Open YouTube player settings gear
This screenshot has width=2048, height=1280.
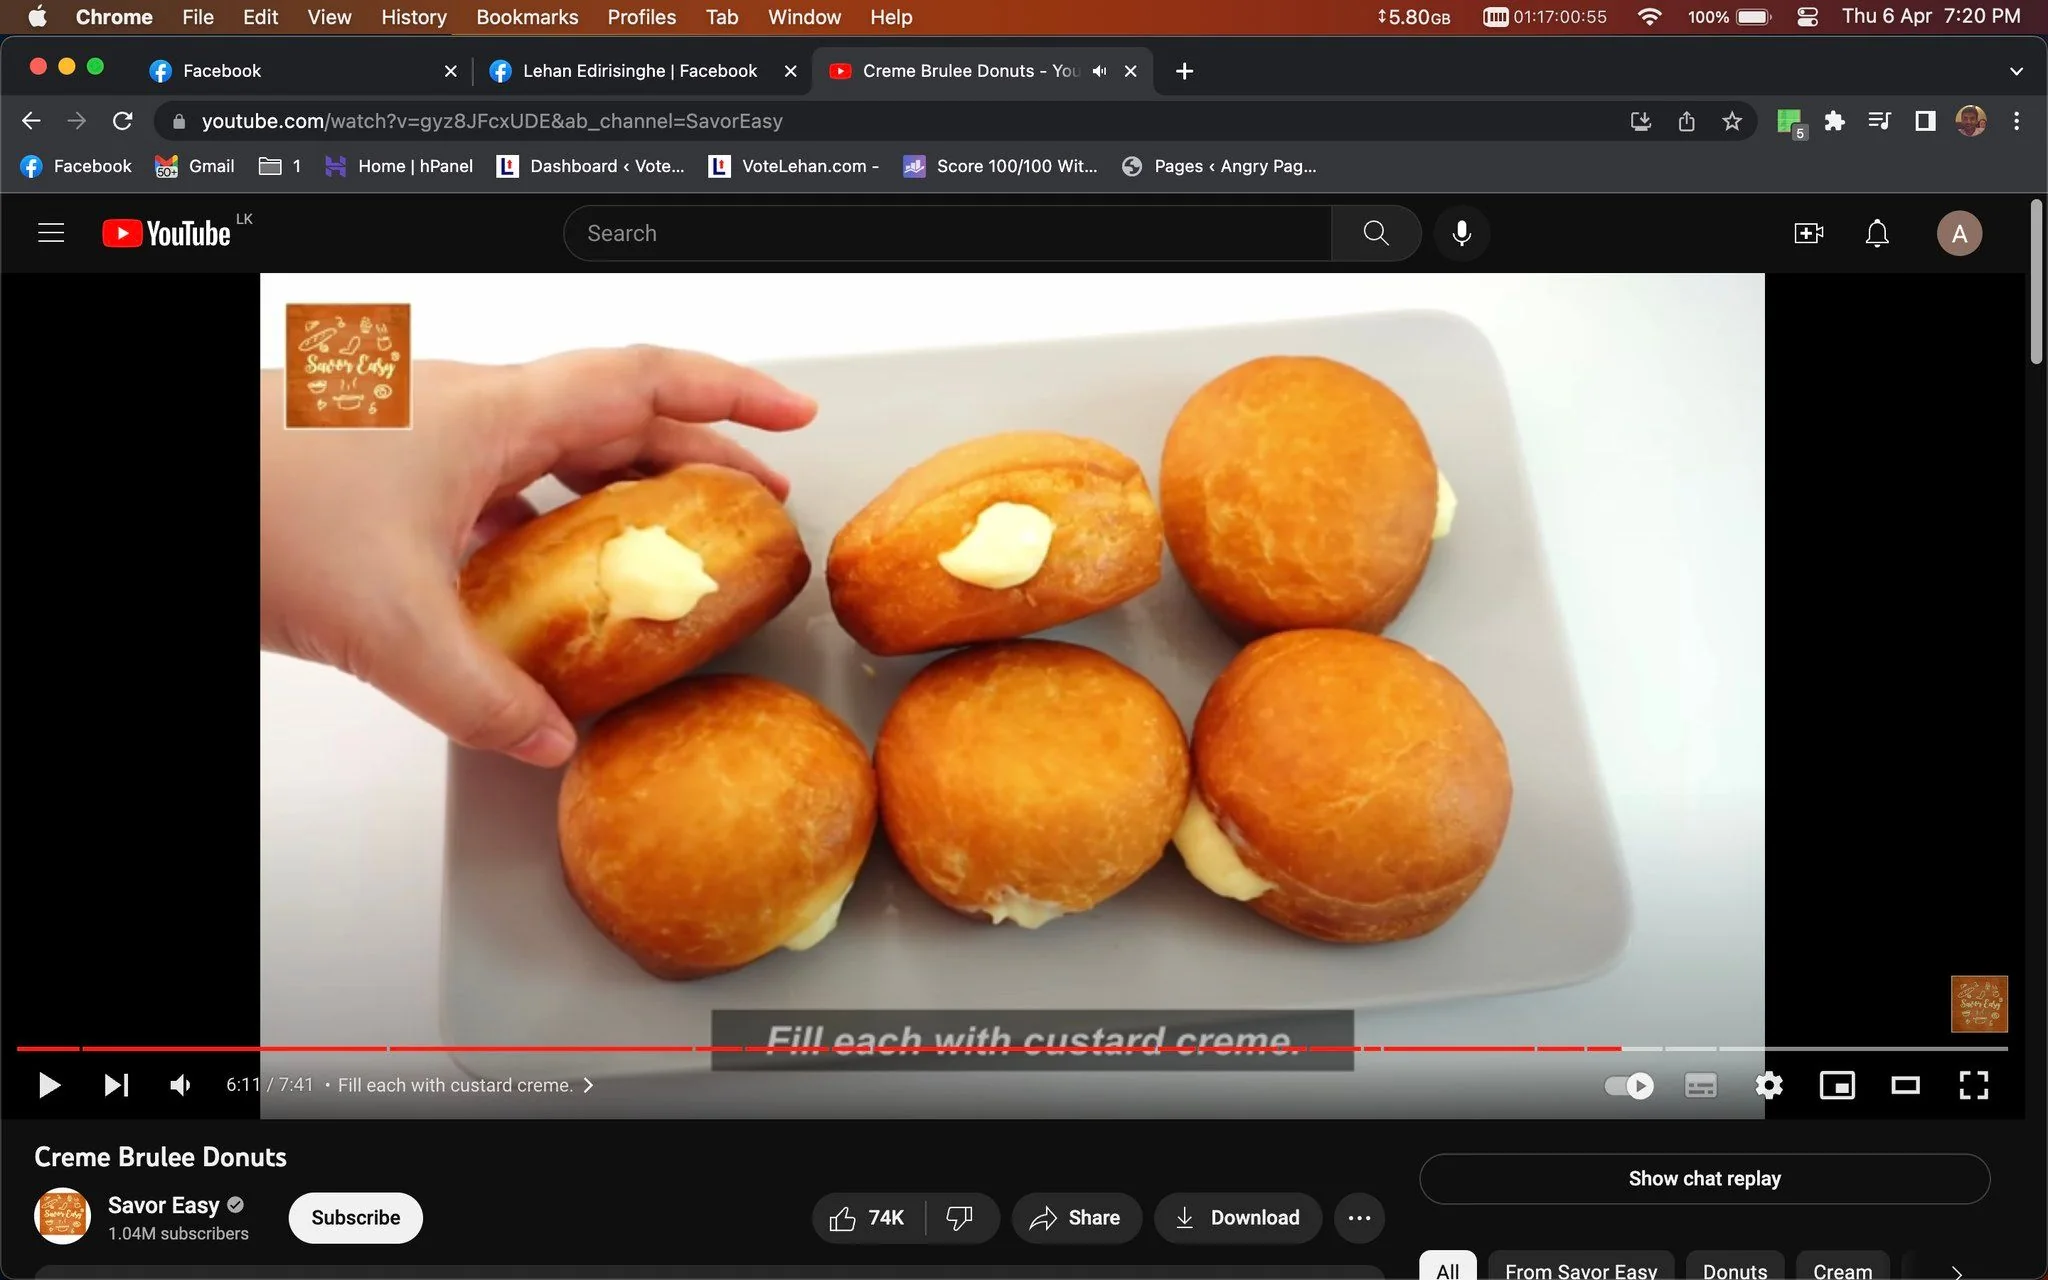tap(1769, 1085)
